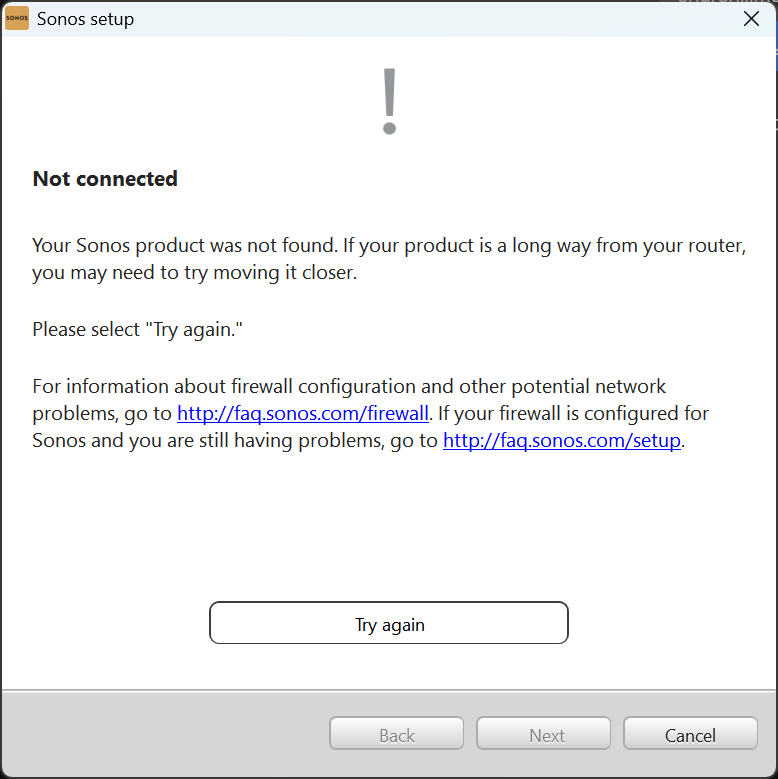Viewport: 778px width, 779px height.
Task: Open the faq.sonos.com/setup link
Action: [x=563, y=440]
